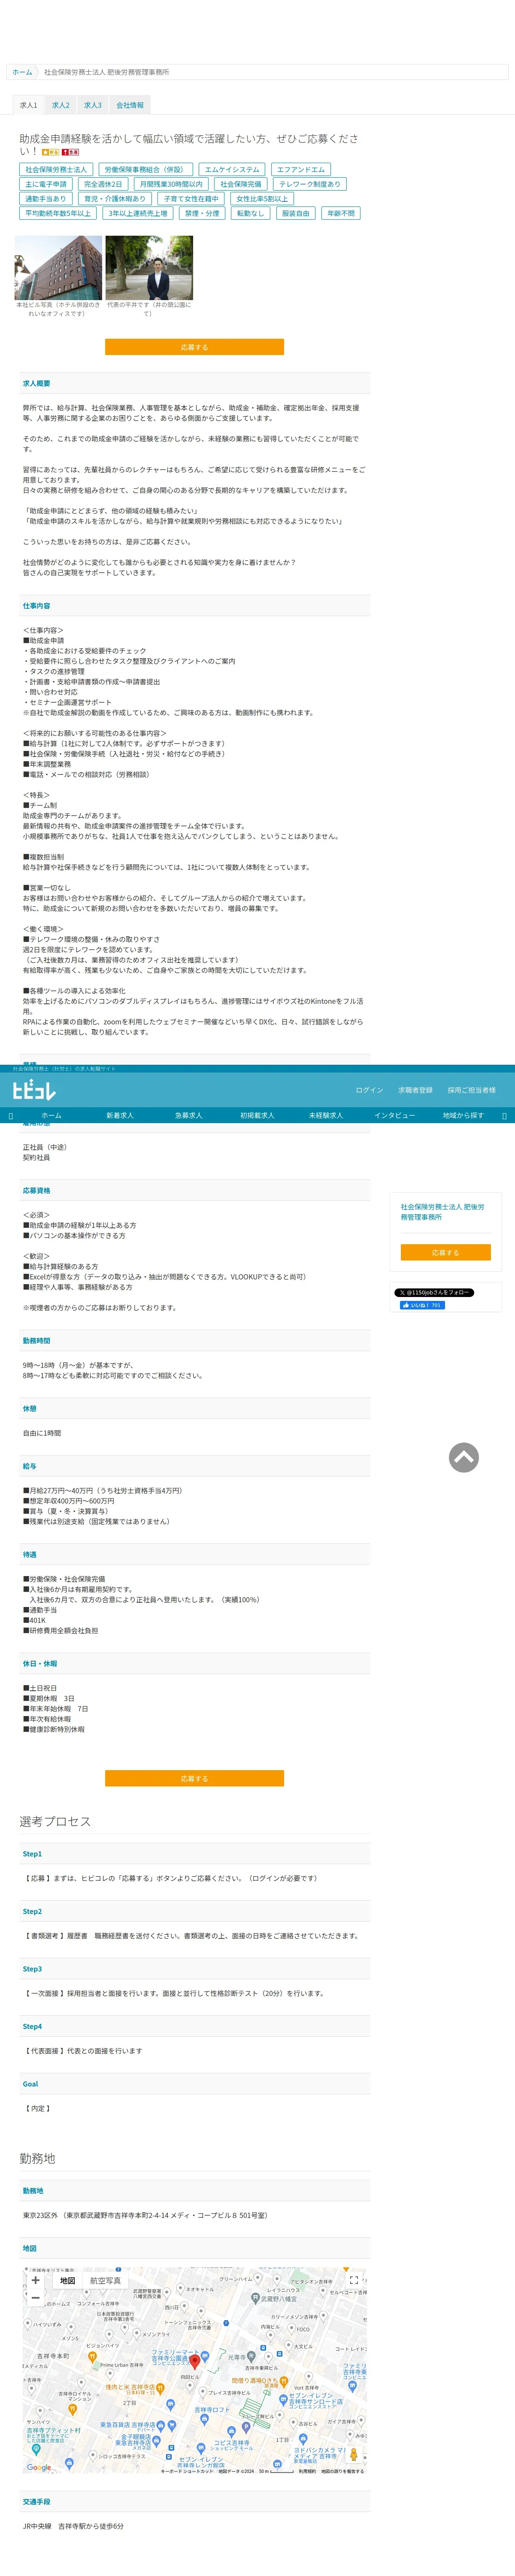Click the ヒビコレ site logo
The height and width of the screenshot is (2576, 515).
coord(34,1090)
